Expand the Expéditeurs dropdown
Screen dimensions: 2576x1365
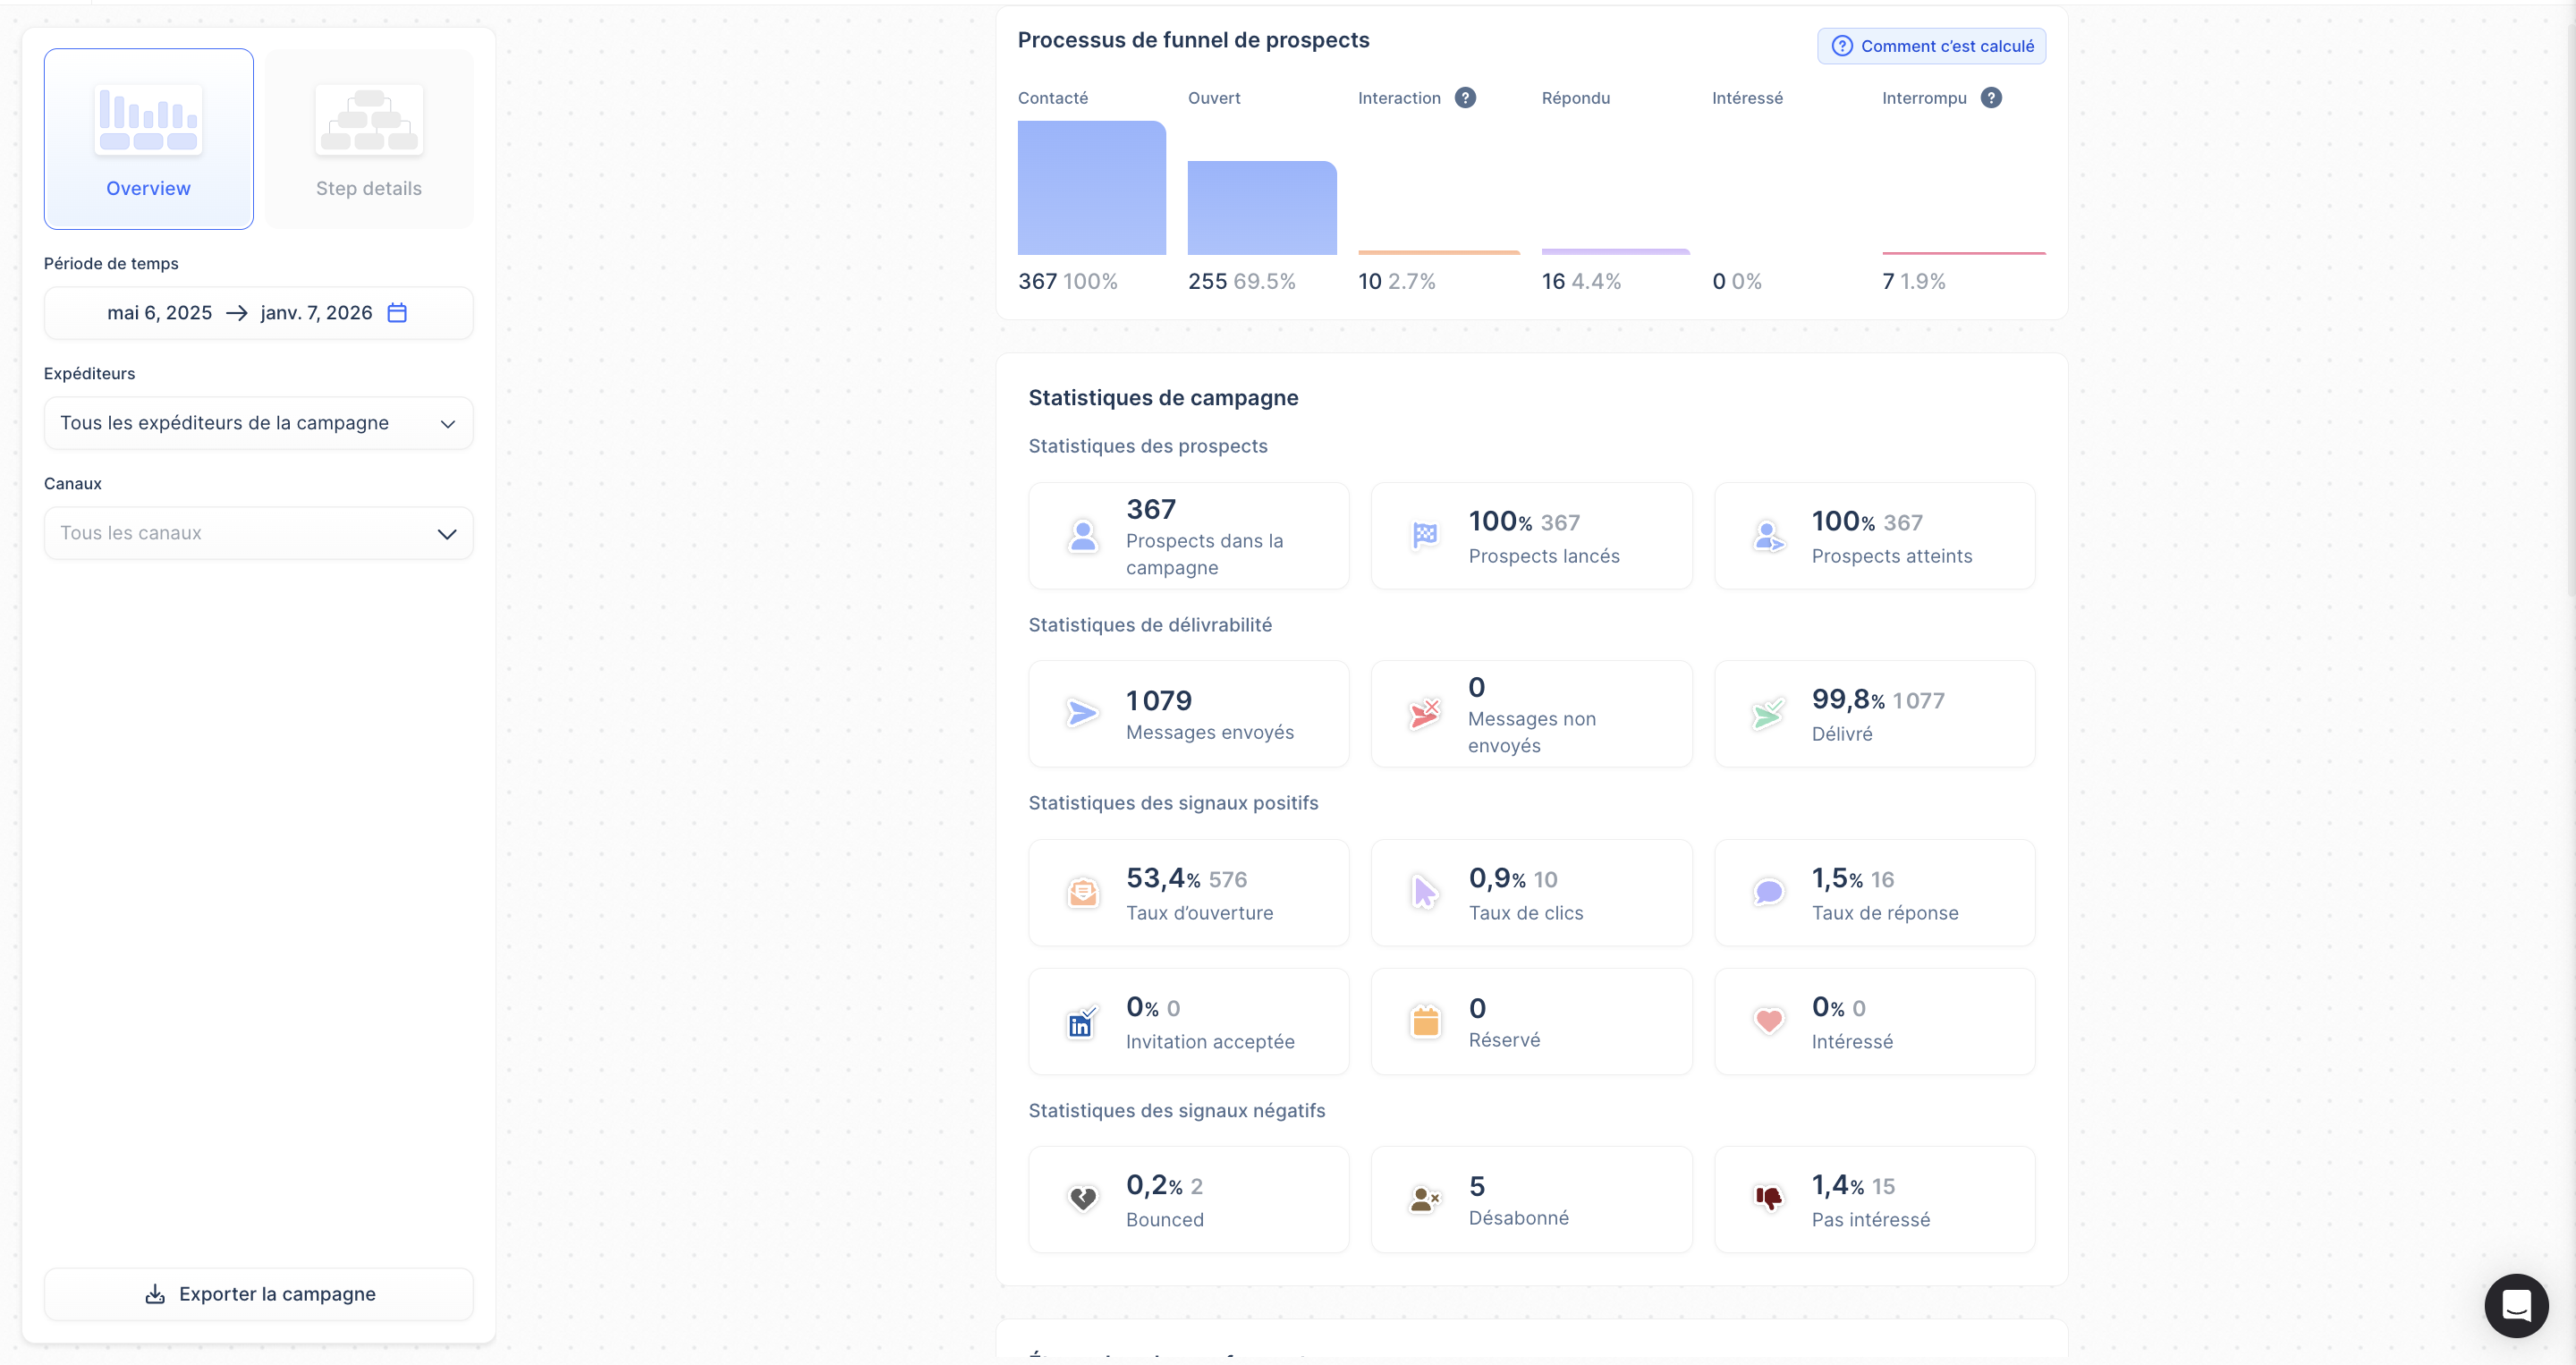tap(258, 423)
